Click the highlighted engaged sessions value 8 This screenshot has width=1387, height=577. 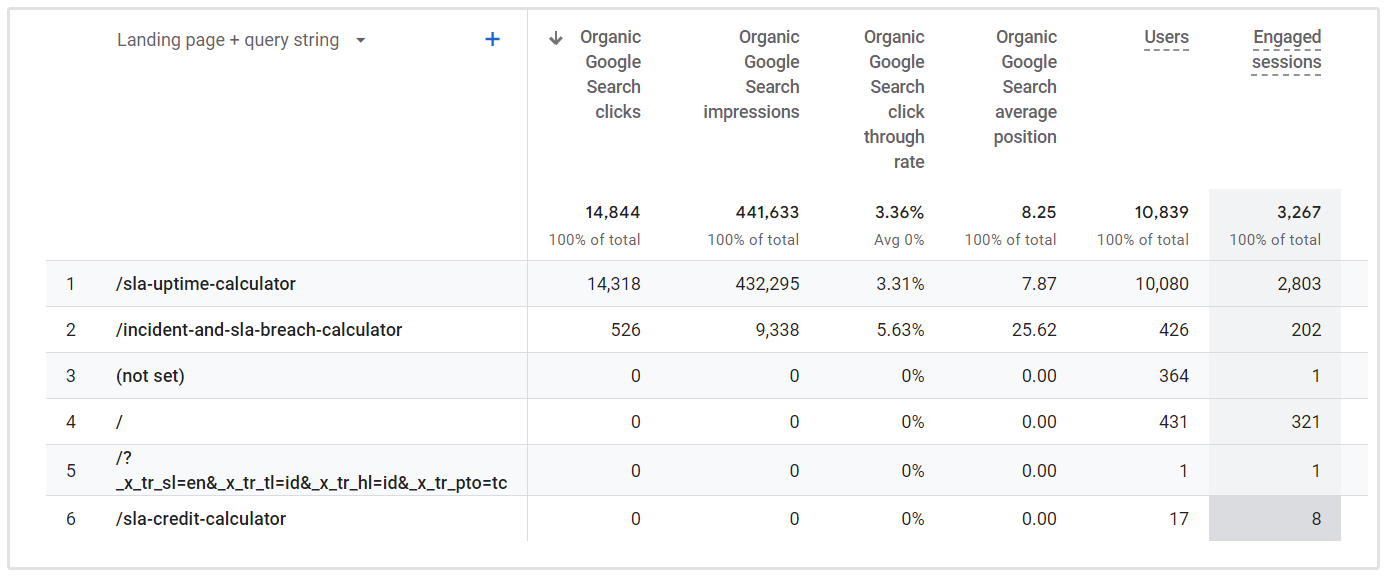(1316, 519)
